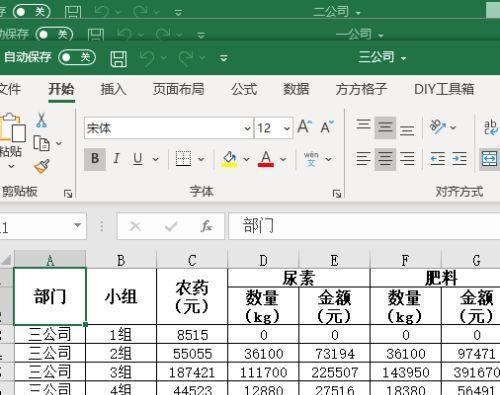Open the font color dropdown arrow
This screenshot has width=500, height=395.
point(283,159)
